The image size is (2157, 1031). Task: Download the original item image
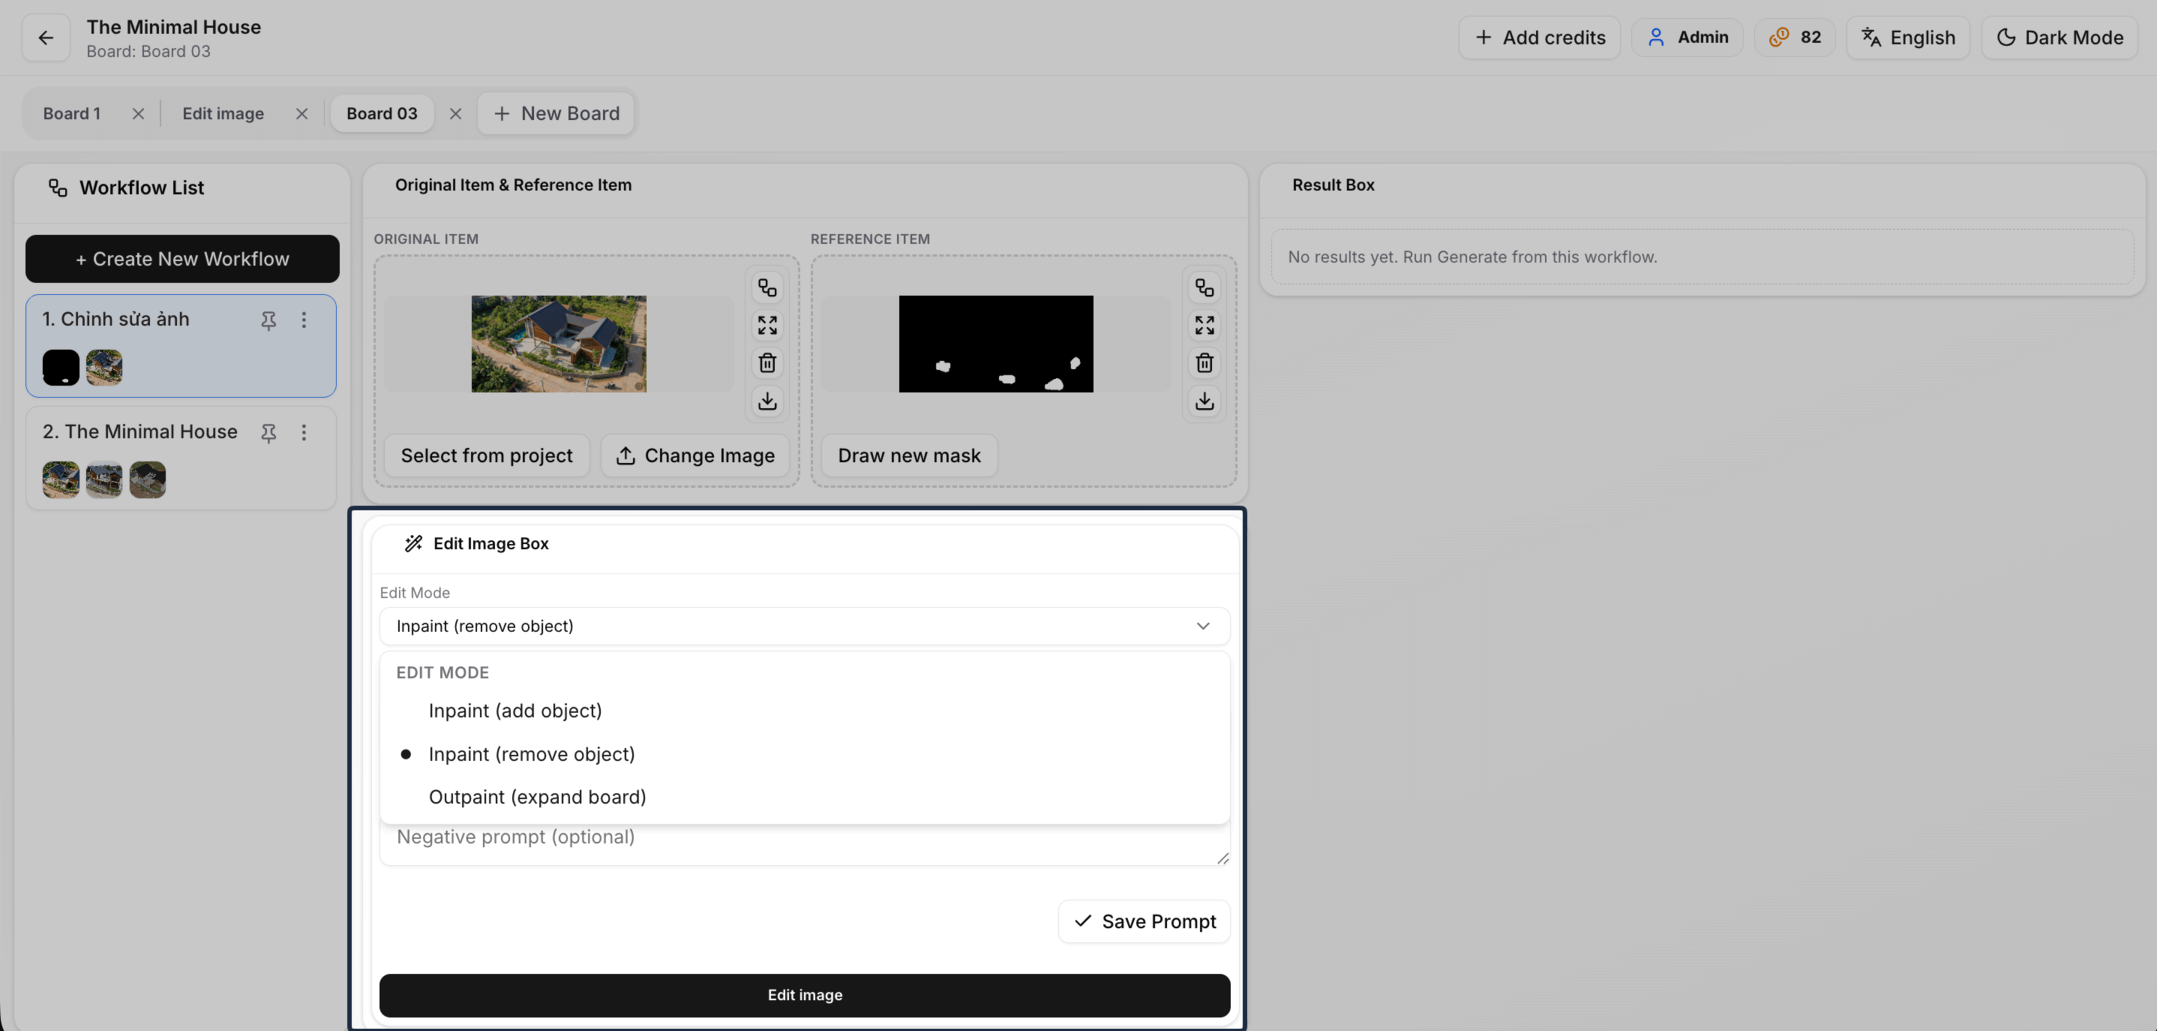[767, 401]
